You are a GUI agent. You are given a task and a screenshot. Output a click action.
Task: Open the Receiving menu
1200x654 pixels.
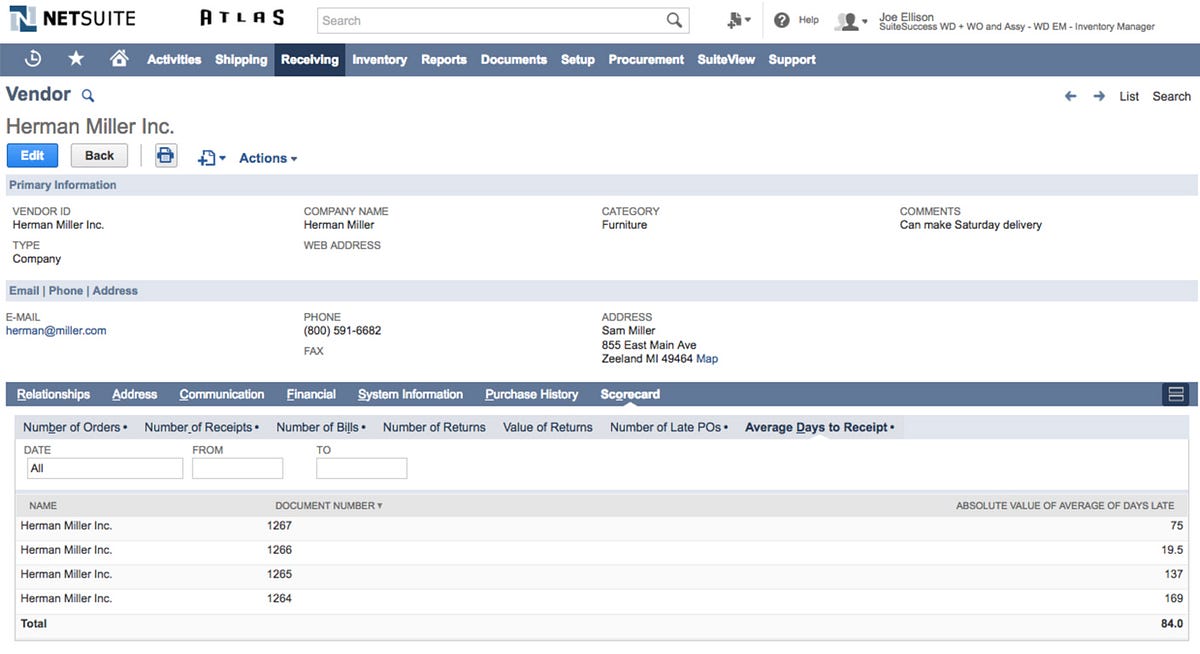coord(310,59)
